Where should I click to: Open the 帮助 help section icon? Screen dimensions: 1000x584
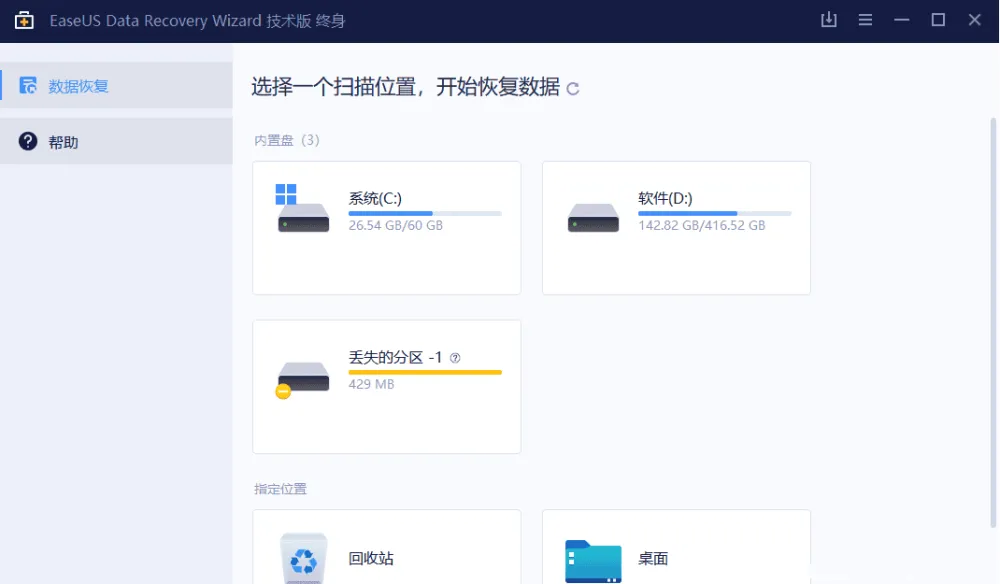[x=28, y=140]
